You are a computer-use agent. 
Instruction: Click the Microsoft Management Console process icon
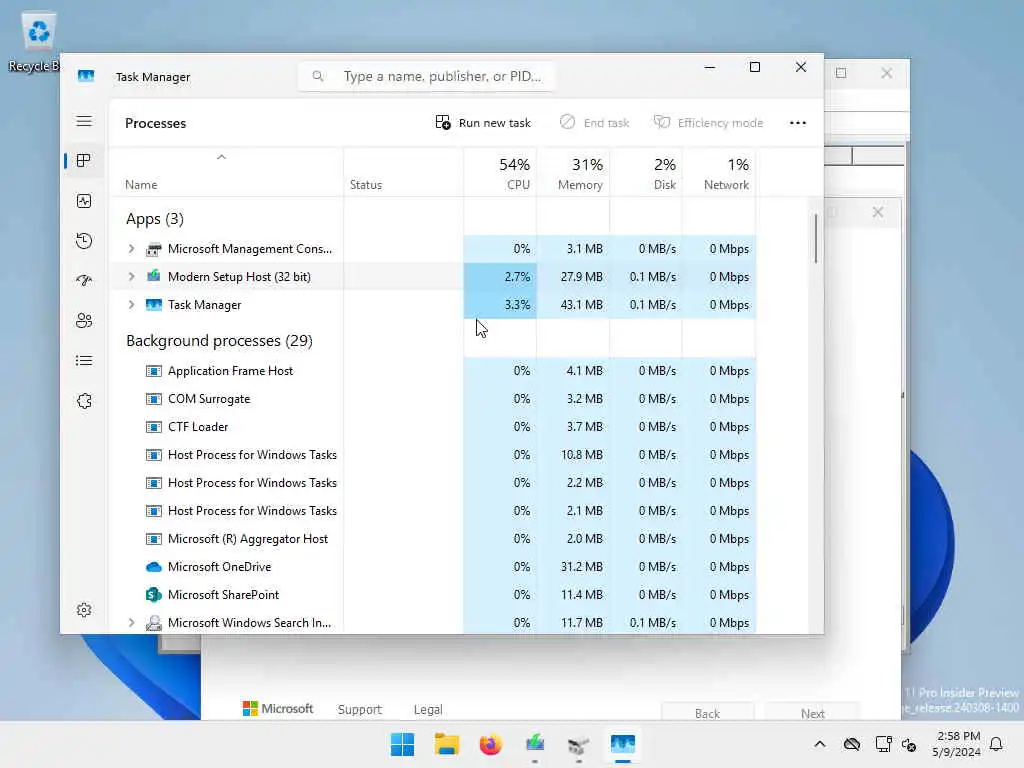coord(153,249)
